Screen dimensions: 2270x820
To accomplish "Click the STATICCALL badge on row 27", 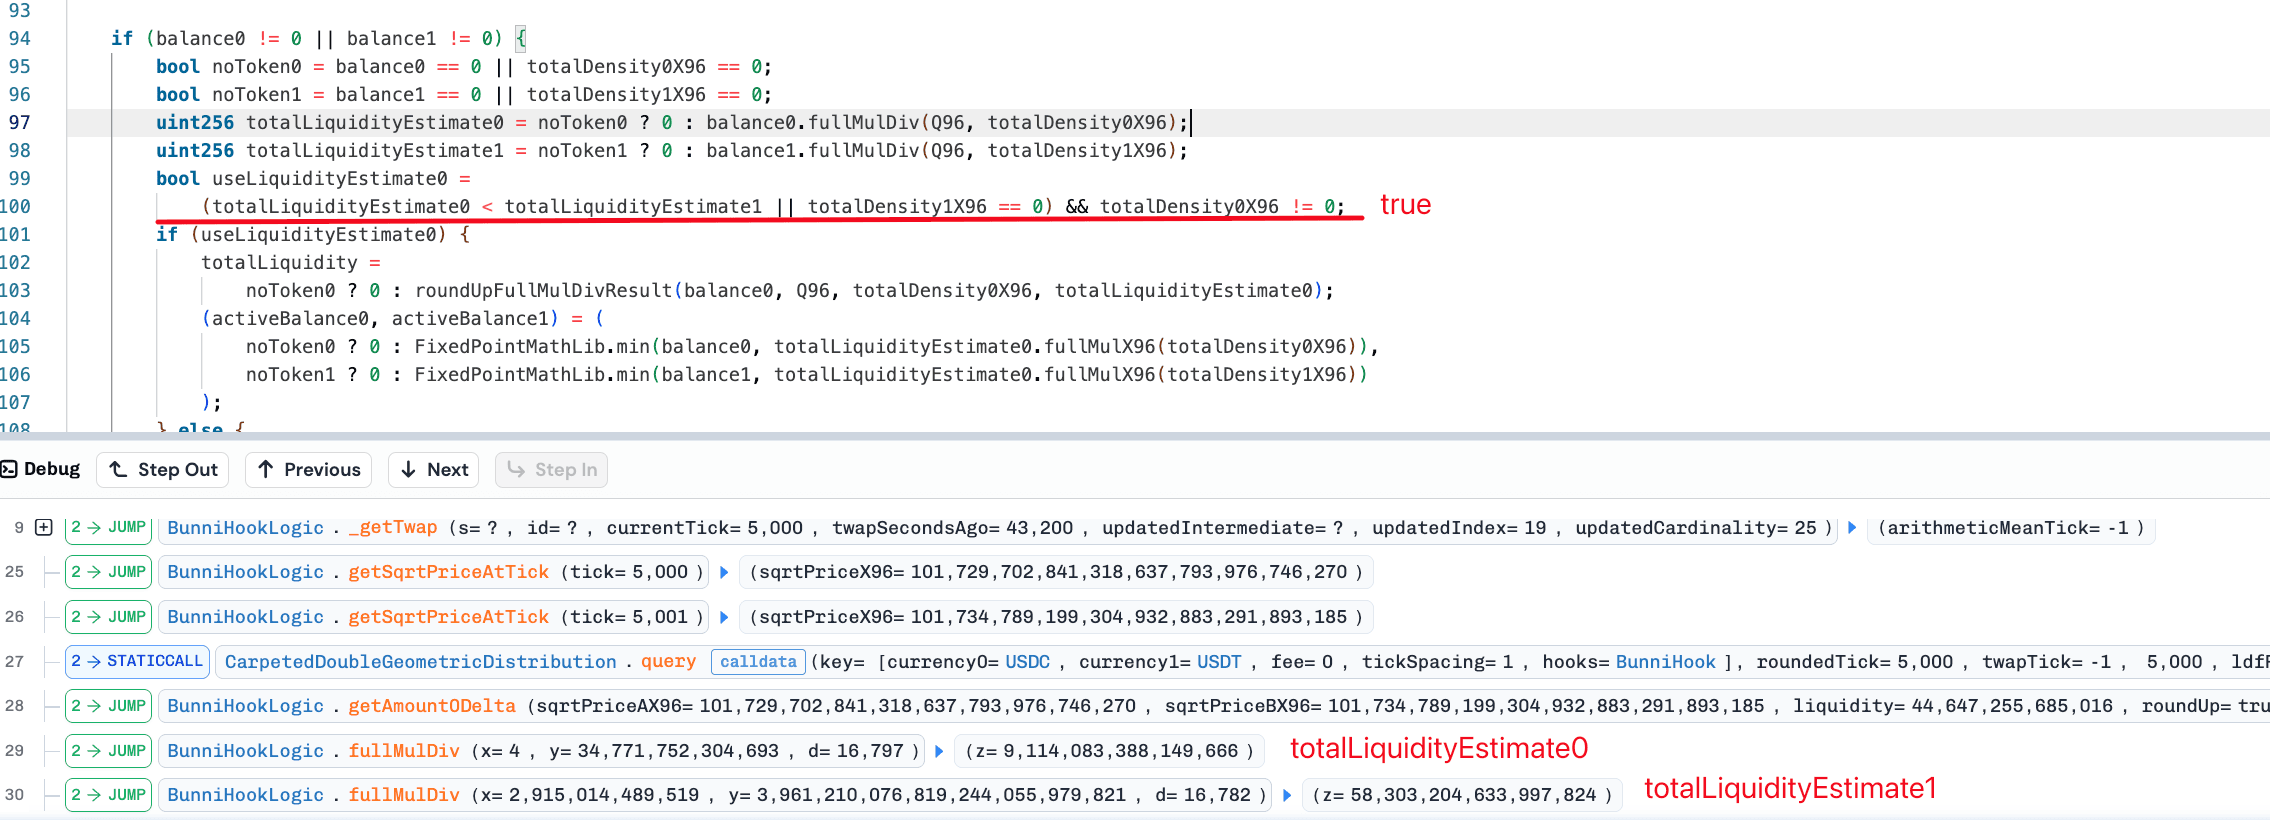I will coord(137,661).
